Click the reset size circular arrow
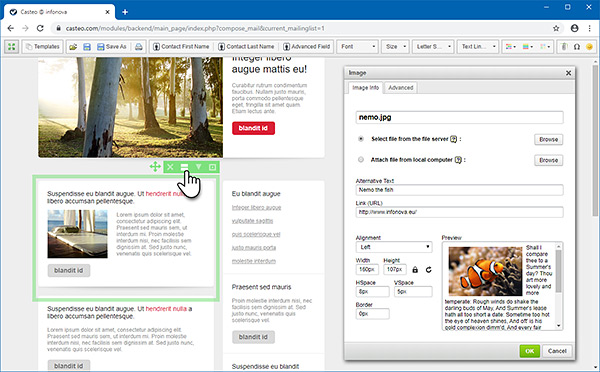Screen dimensions: 600x372 tap(429, 270)
